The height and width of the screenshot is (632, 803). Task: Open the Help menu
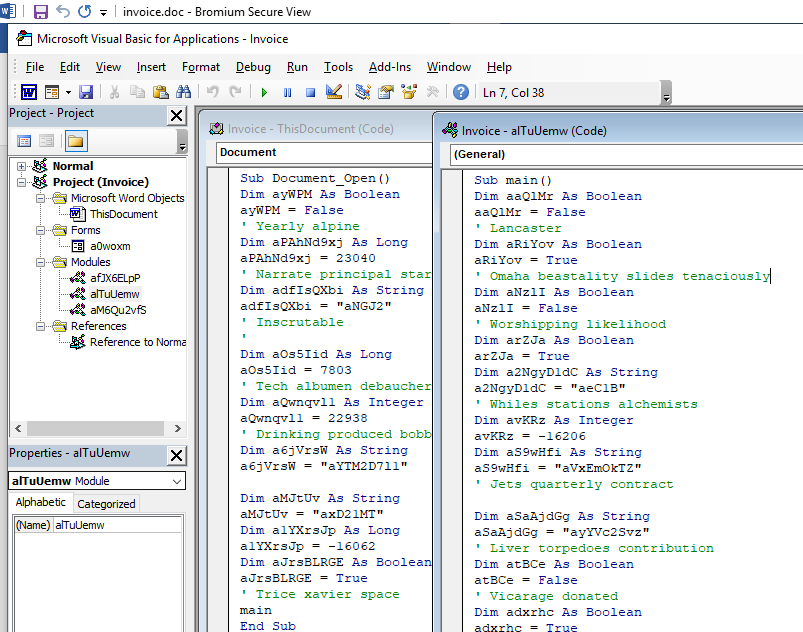tap(499, 67)
